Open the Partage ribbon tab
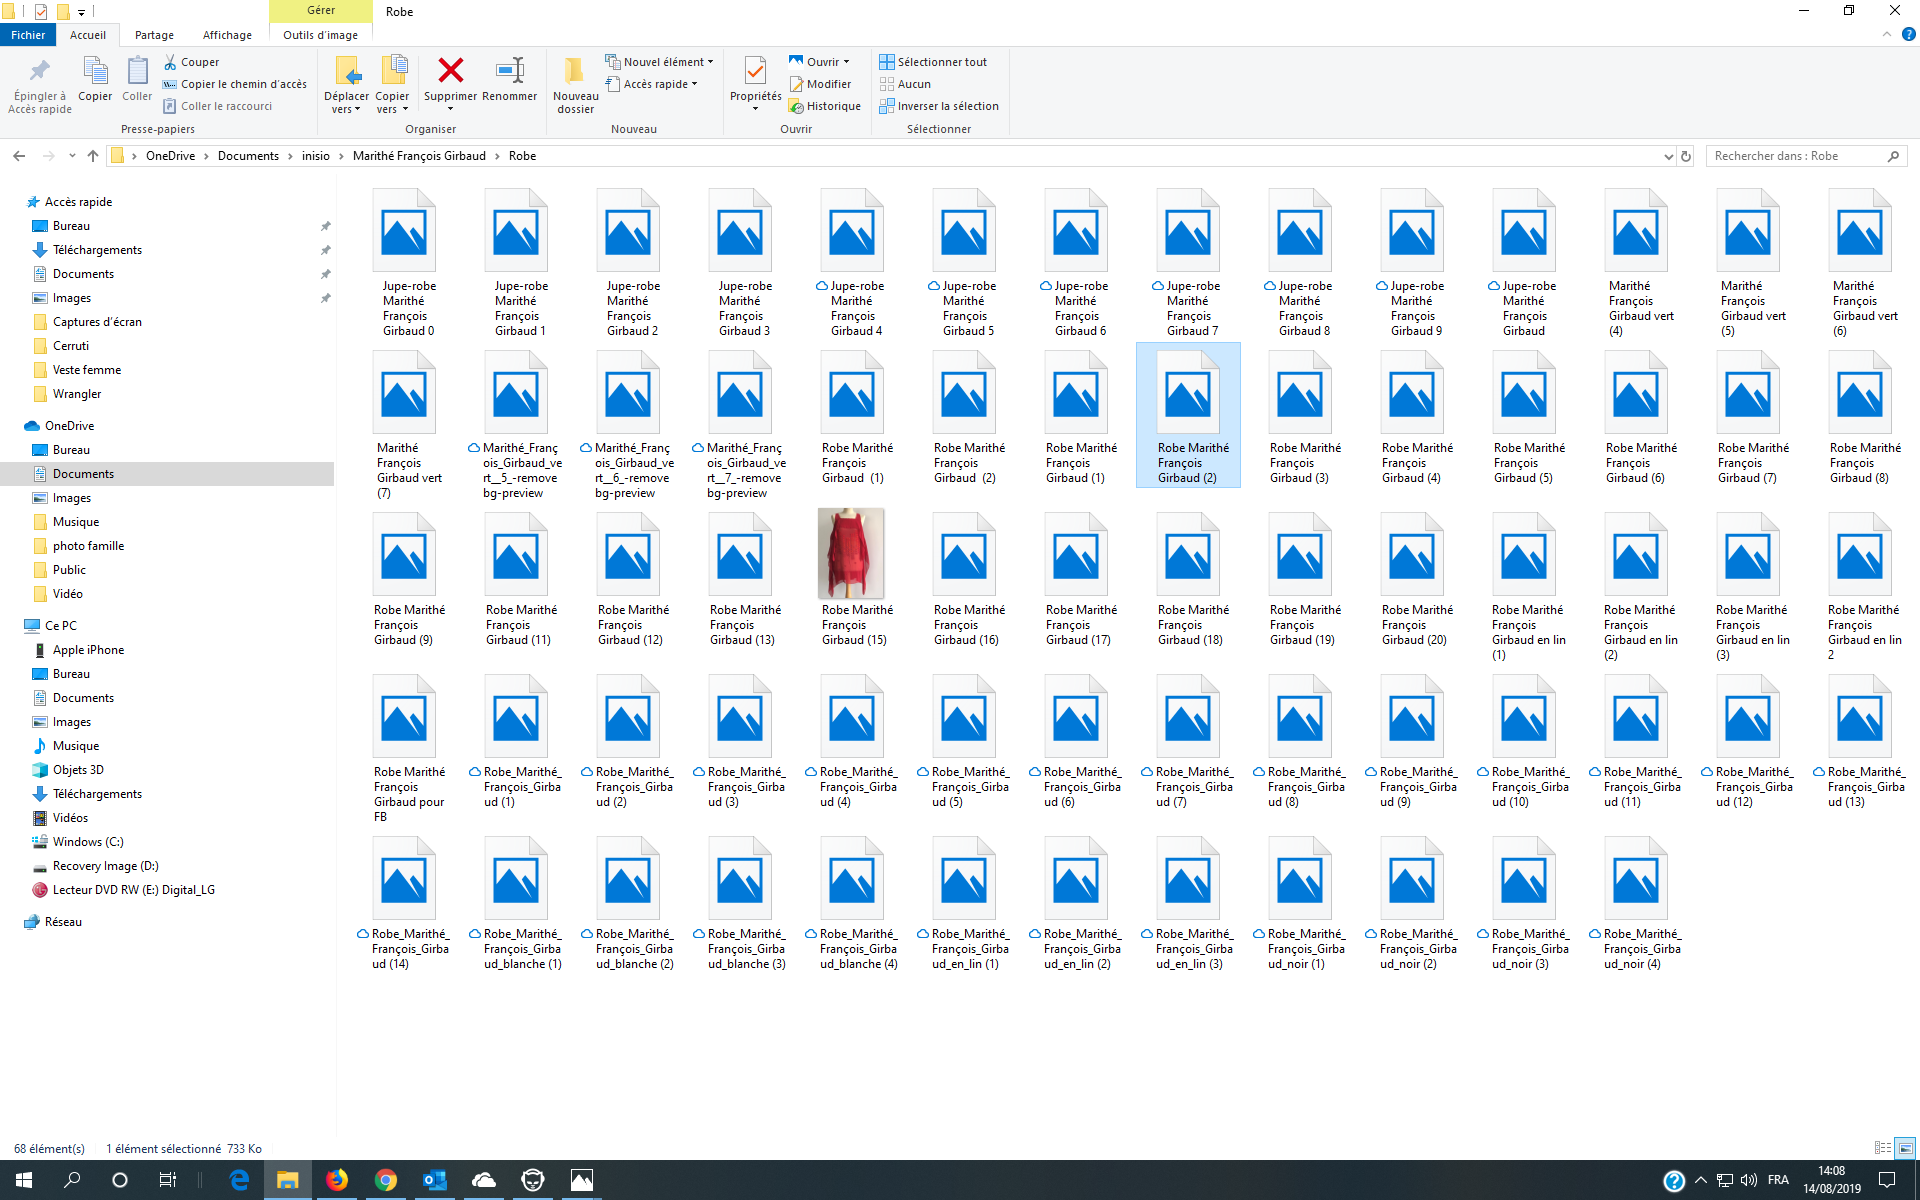1920x1200 pixels. [x=154, y=35]
